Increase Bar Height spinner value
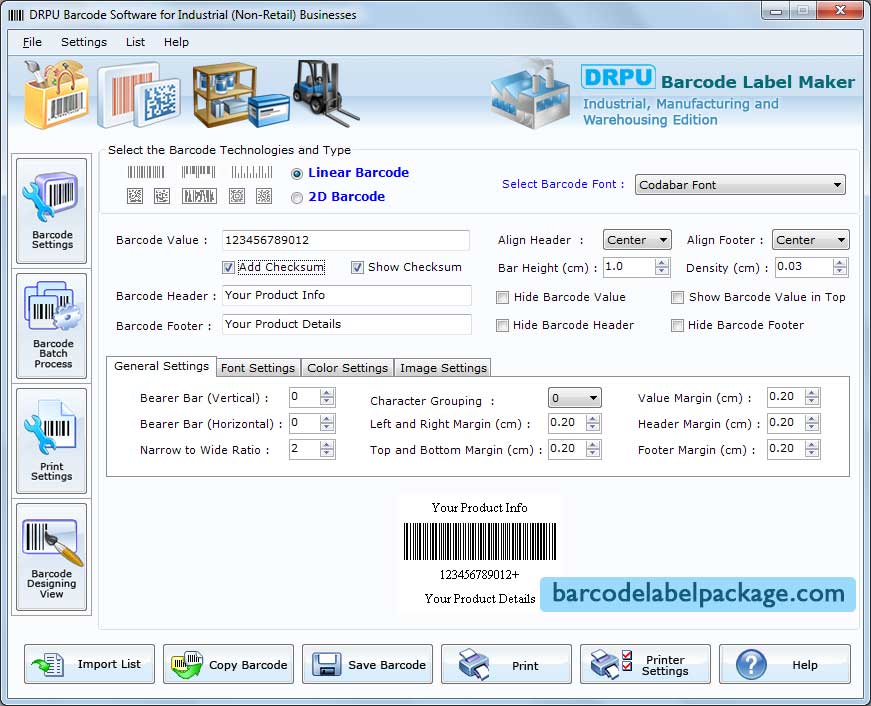Viewport: 871px width, 706px height. tap(661, 263)
